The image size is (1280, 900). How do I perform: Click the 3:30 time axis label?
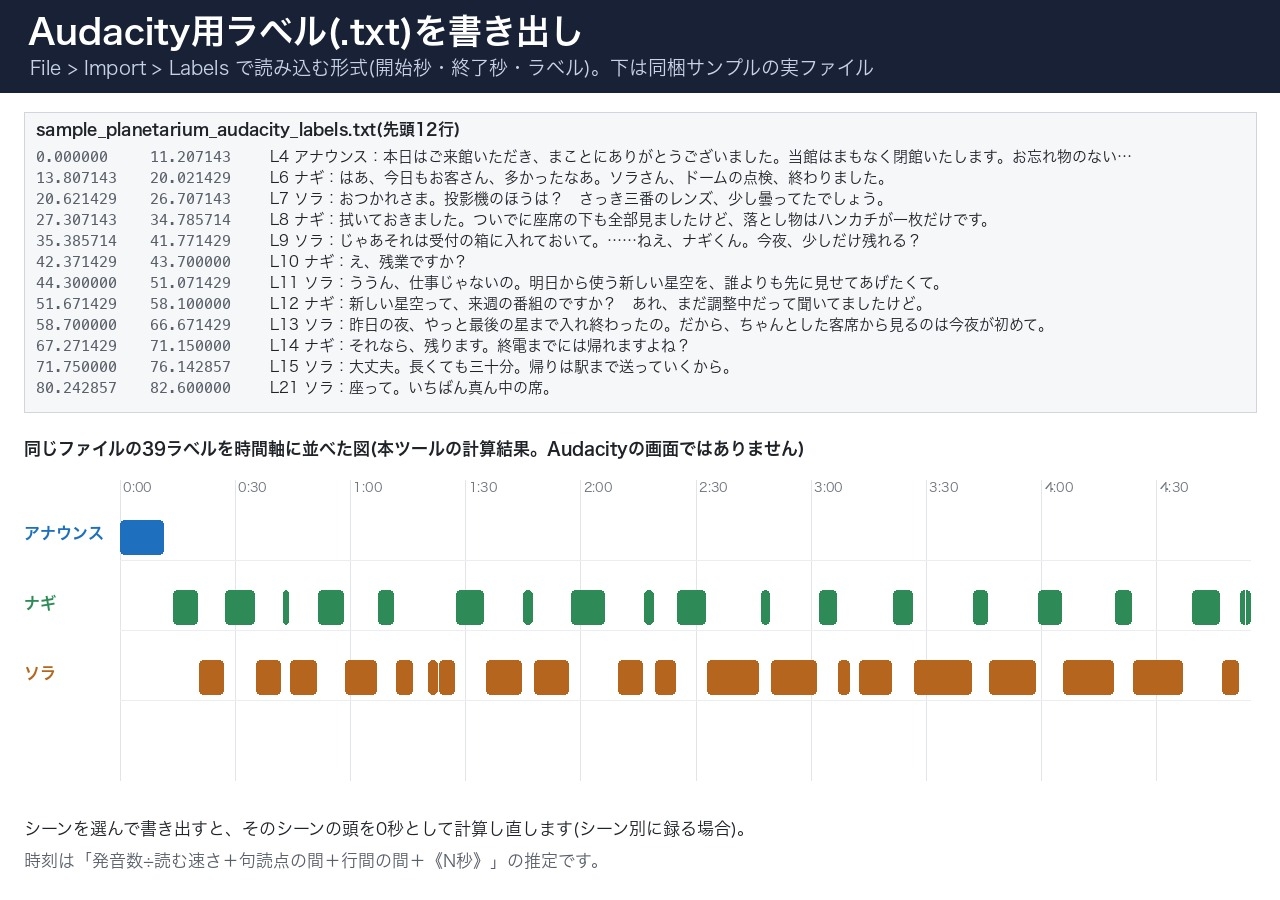tap(944, 487)
